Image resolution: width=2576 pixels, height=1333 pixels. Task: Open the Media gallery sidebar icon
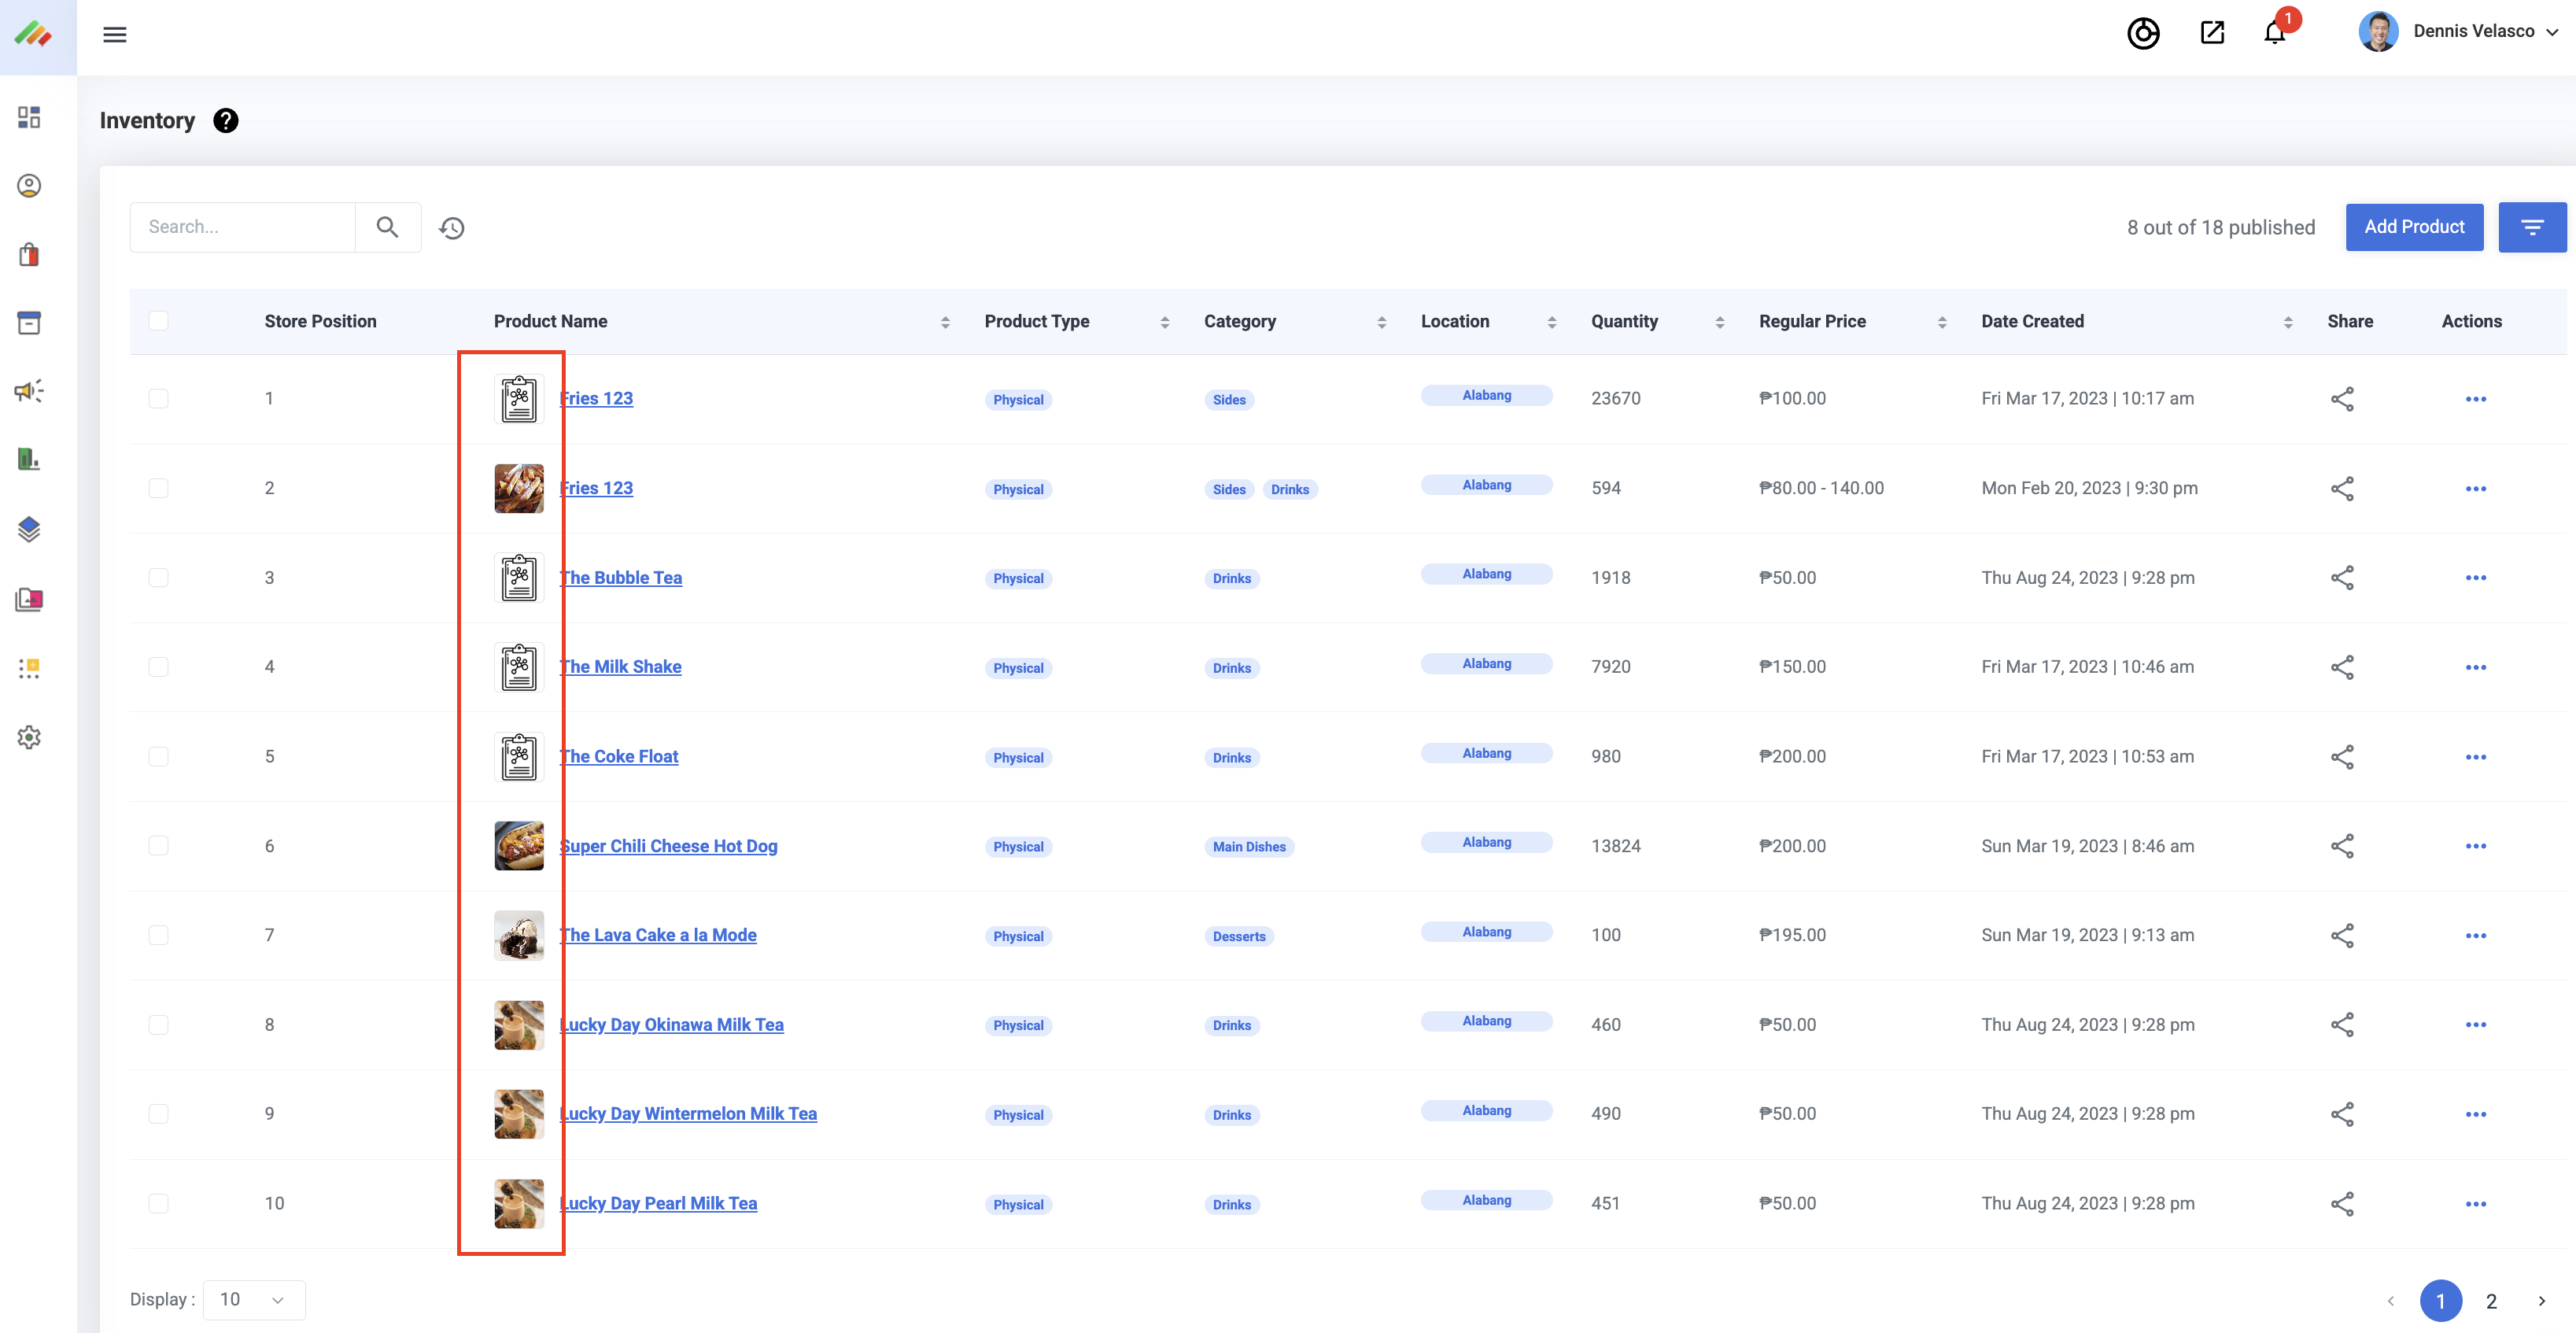[28, 600]
